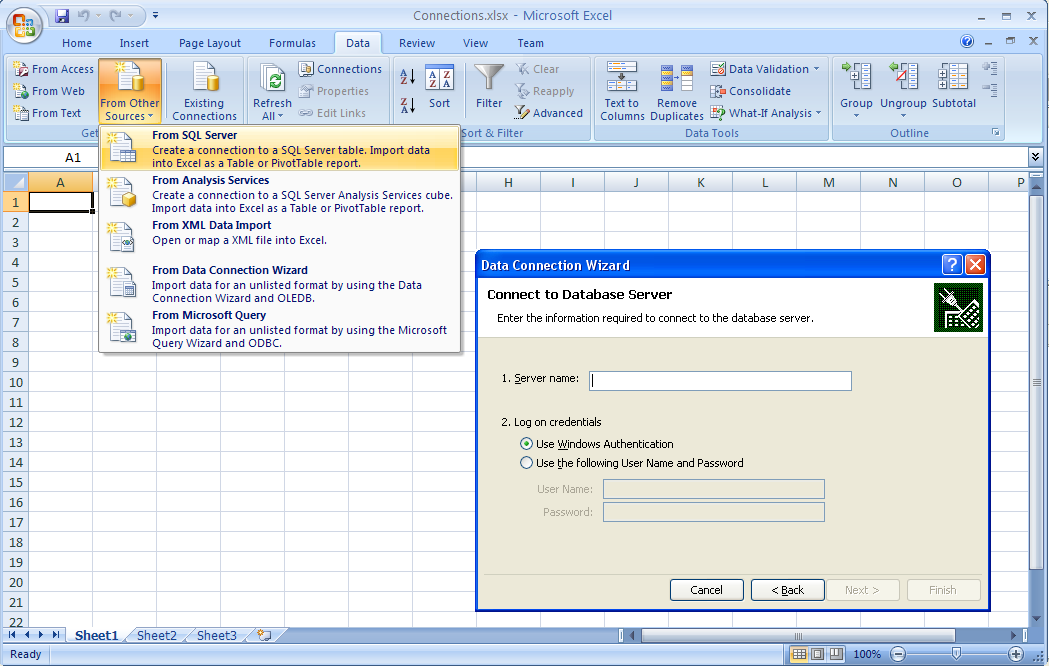Click Show Detail icon in Outline
The height and width of the screenshot is (666, 1049).
click(x=990, y=68)
